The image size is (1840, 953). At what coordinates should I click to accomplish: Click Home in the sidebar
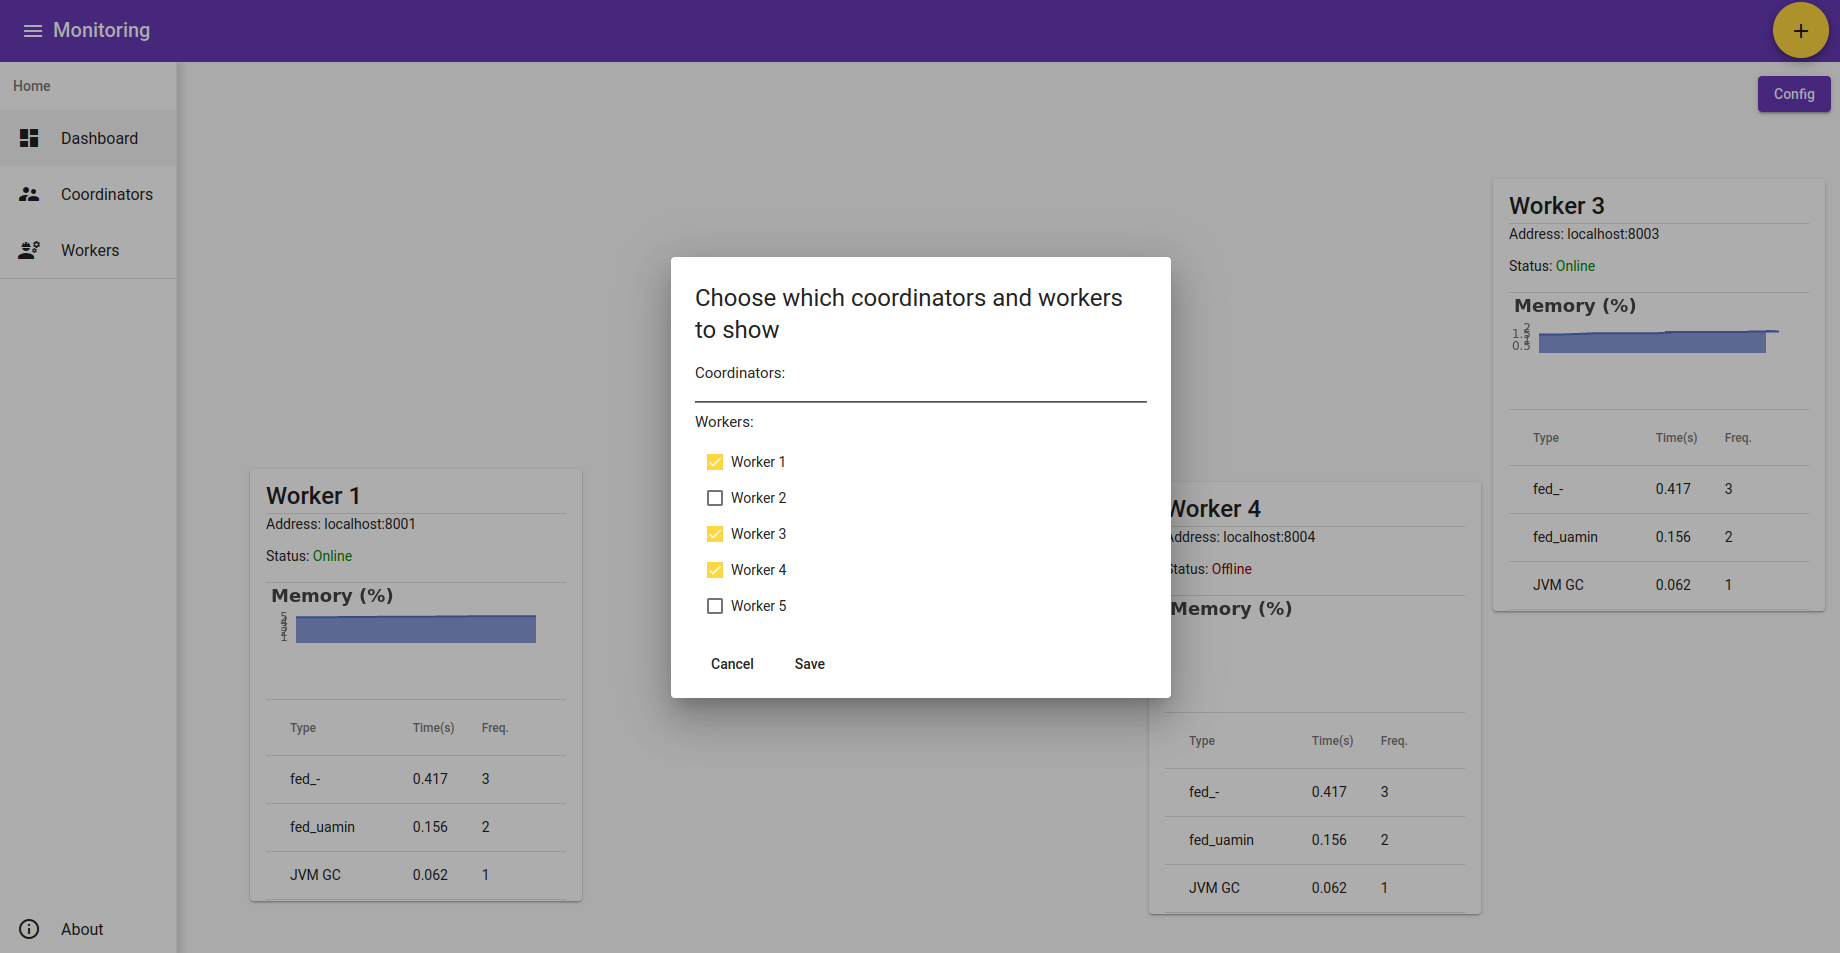coord(32,86)
